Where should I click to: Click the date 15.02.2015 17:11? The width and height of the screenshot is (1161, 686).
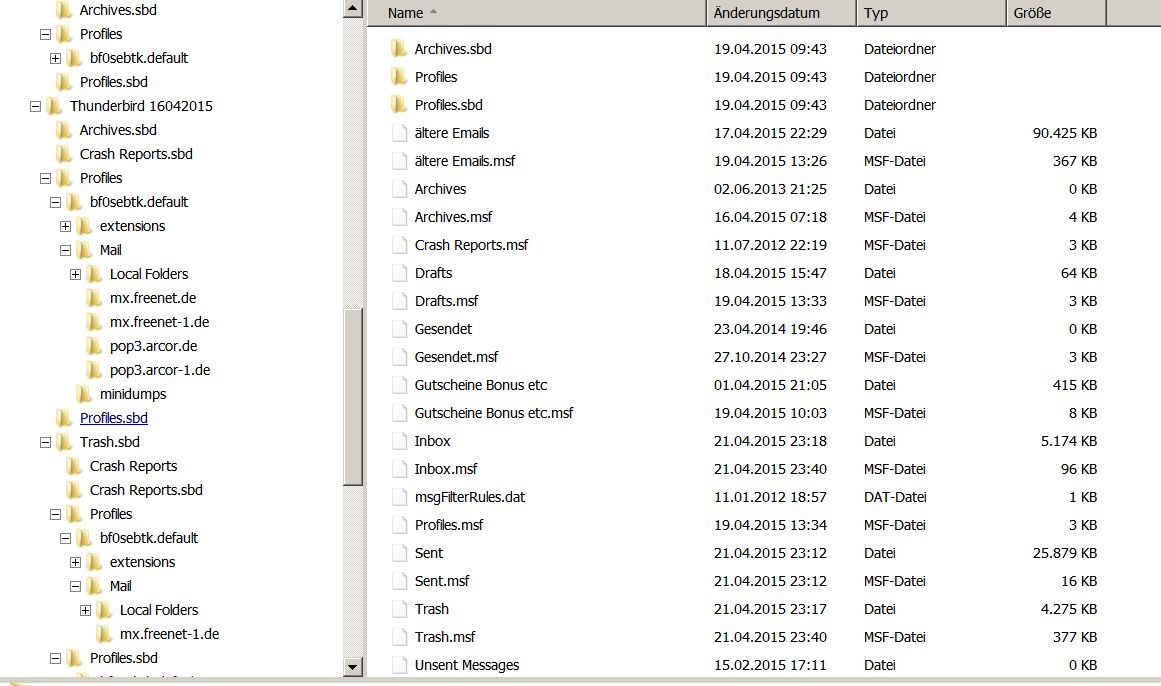[x=770, y=665]
